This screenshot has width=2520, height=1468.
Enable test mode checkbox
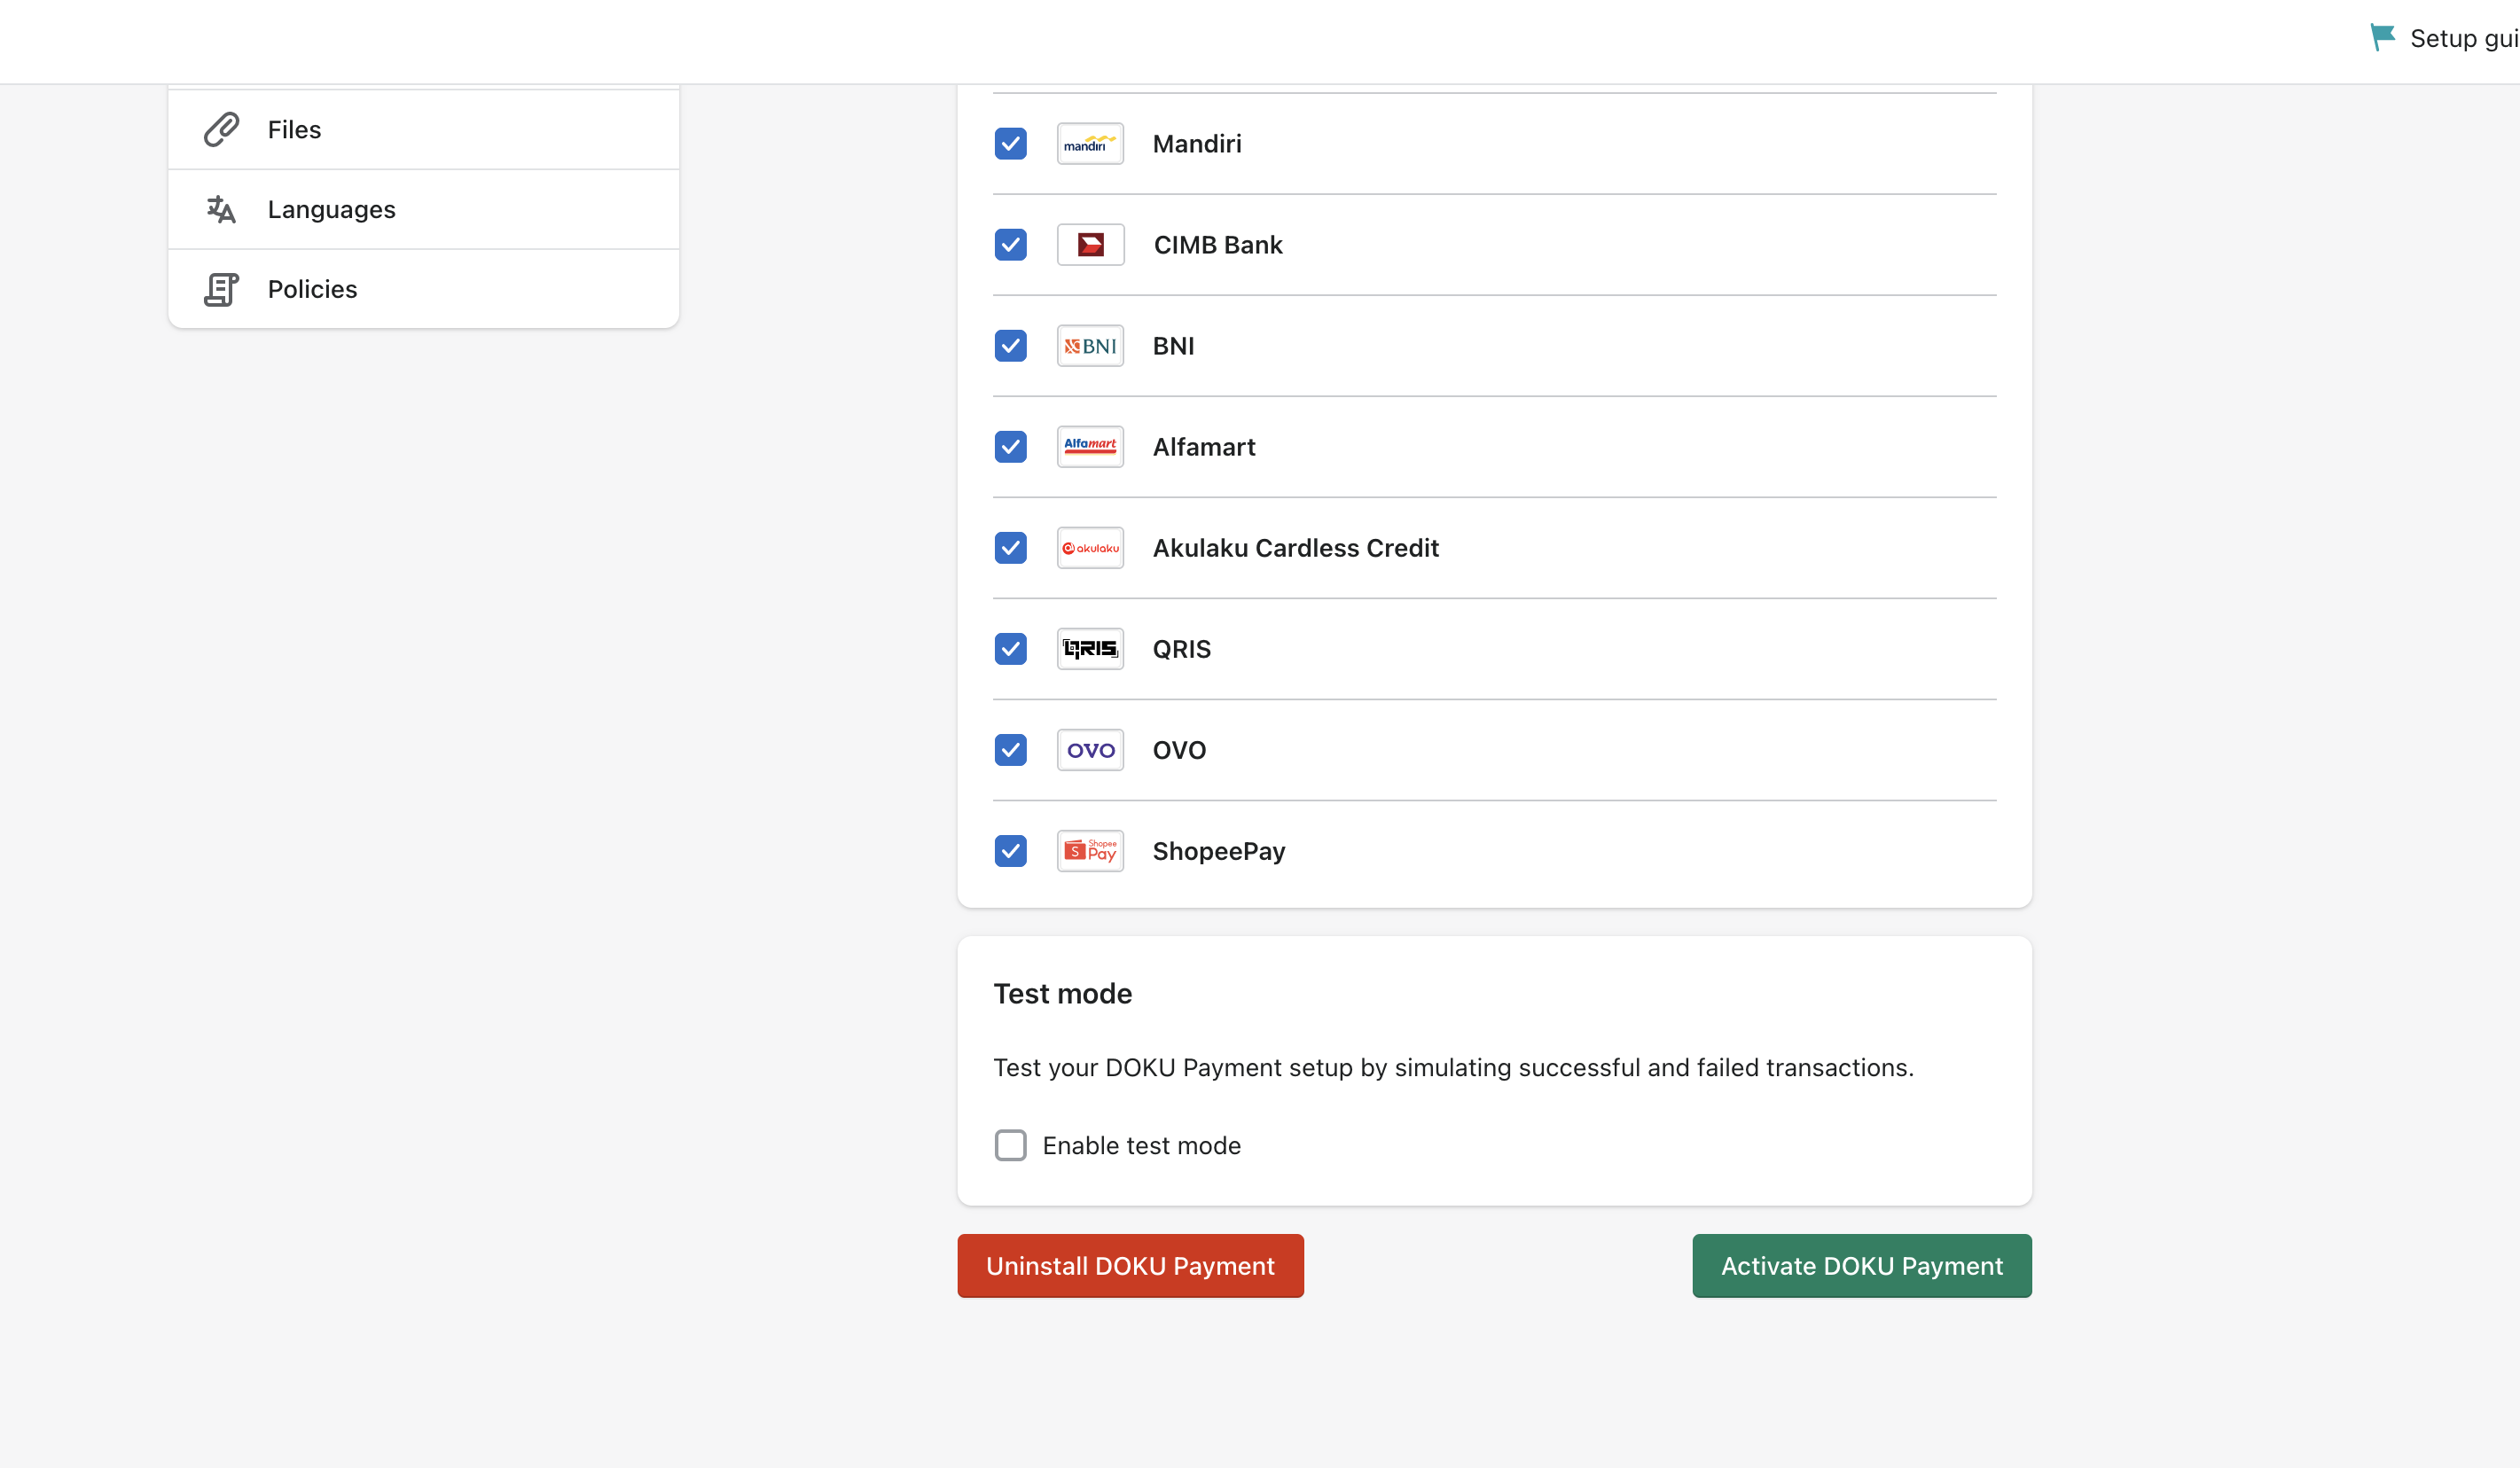pos(1010,1145)
